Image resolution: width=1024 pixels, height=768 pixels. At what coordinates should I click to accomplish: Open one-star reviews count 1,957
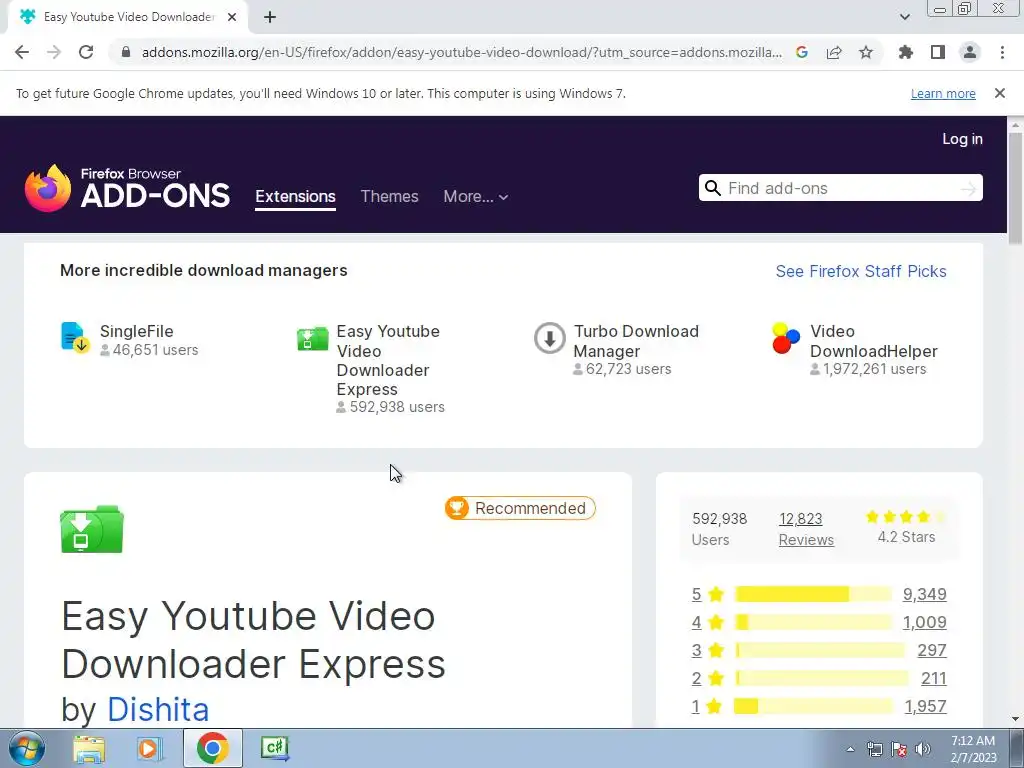coord(925,707)
